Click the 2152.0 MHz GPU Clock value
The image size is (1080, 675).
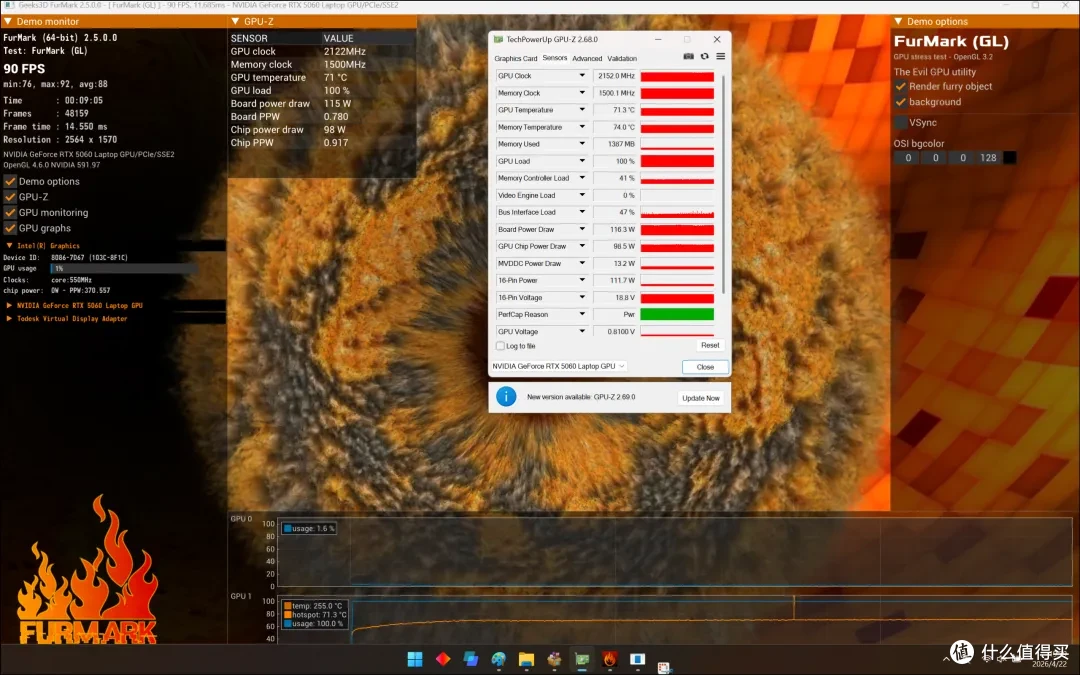coord(614,76)
